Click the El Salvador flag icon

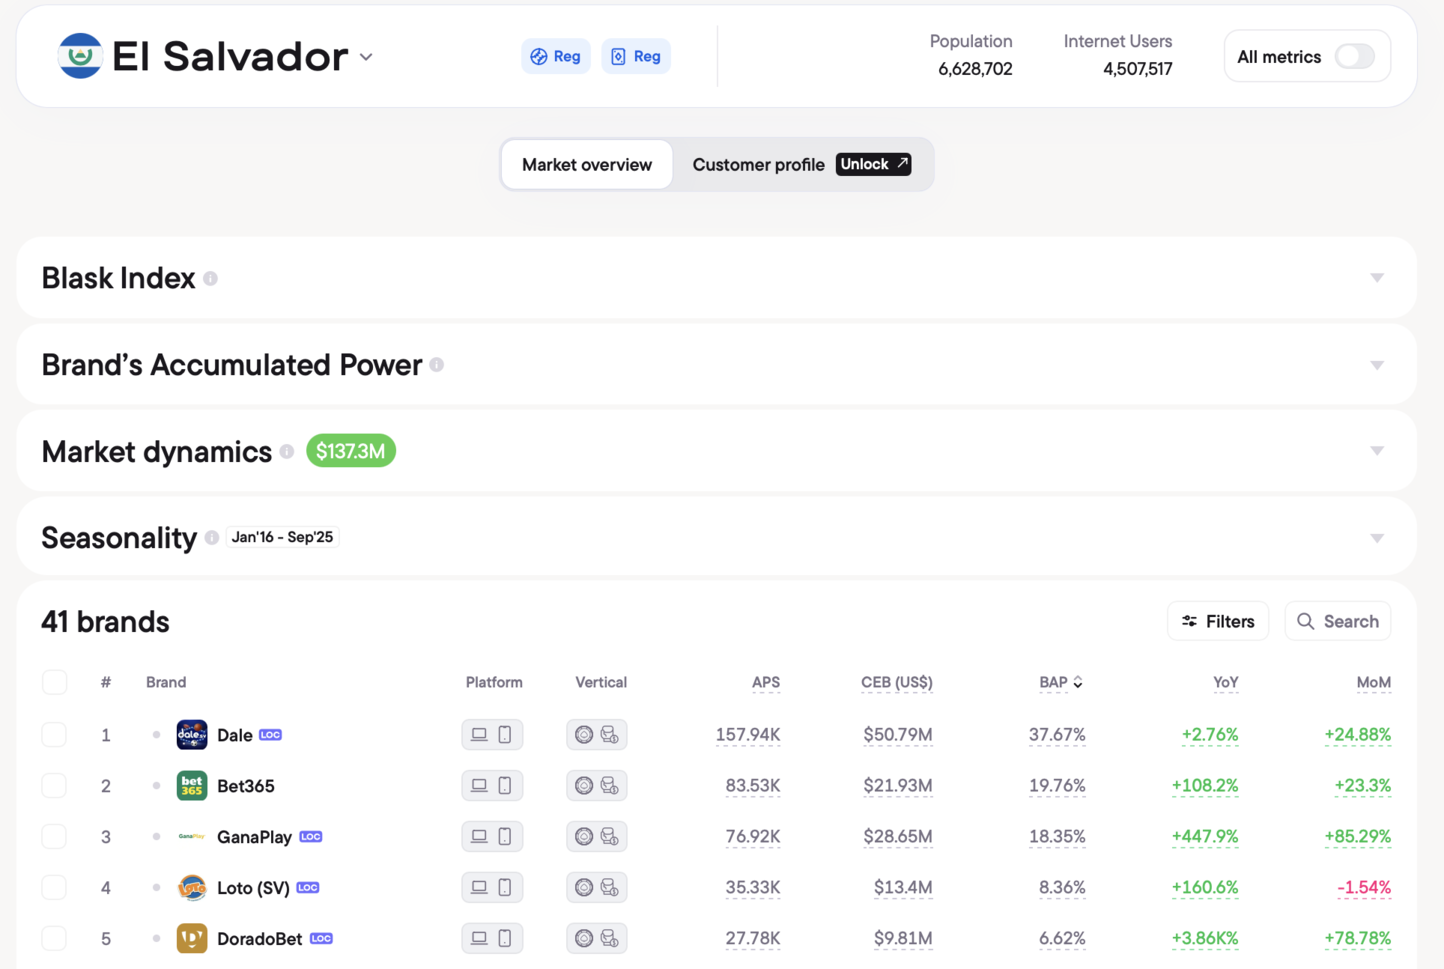pos(80,56)
